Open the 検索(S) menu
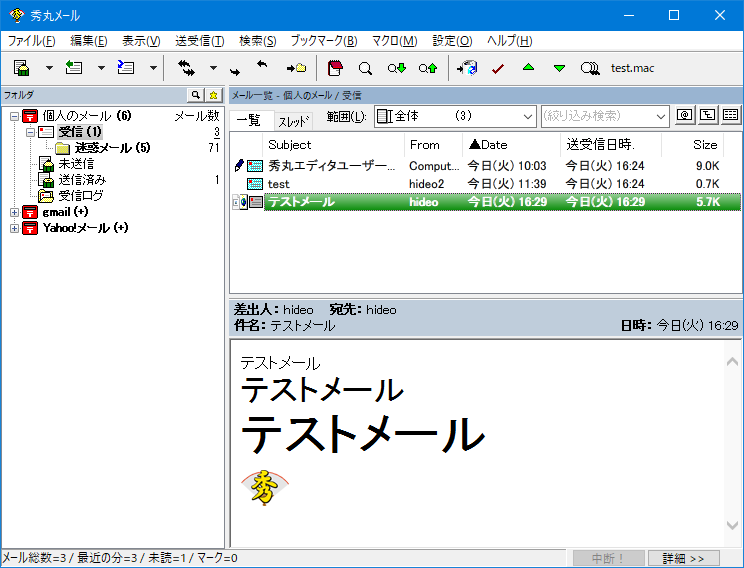Viewport: 744px width, 568px height. [257, 41]
